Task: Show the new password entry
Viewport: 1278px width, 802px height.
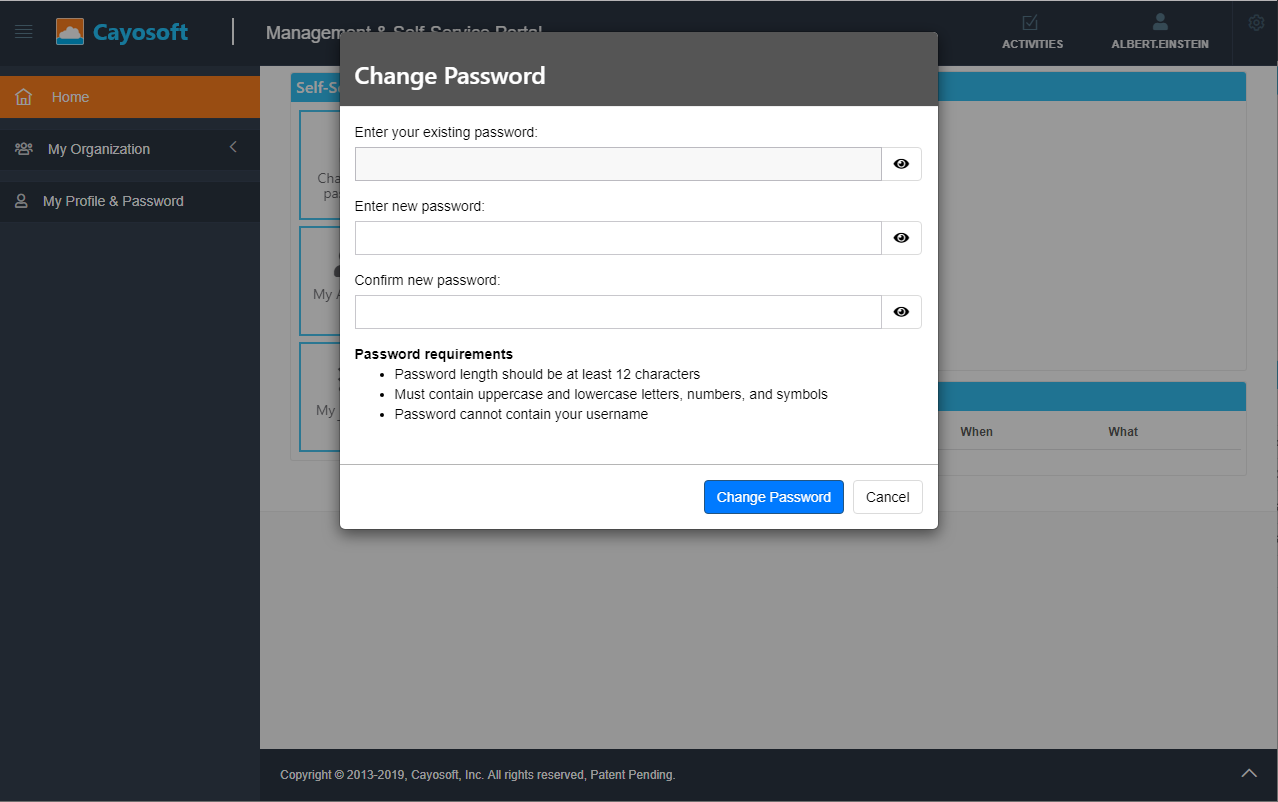Action: (x=900, y=237)
